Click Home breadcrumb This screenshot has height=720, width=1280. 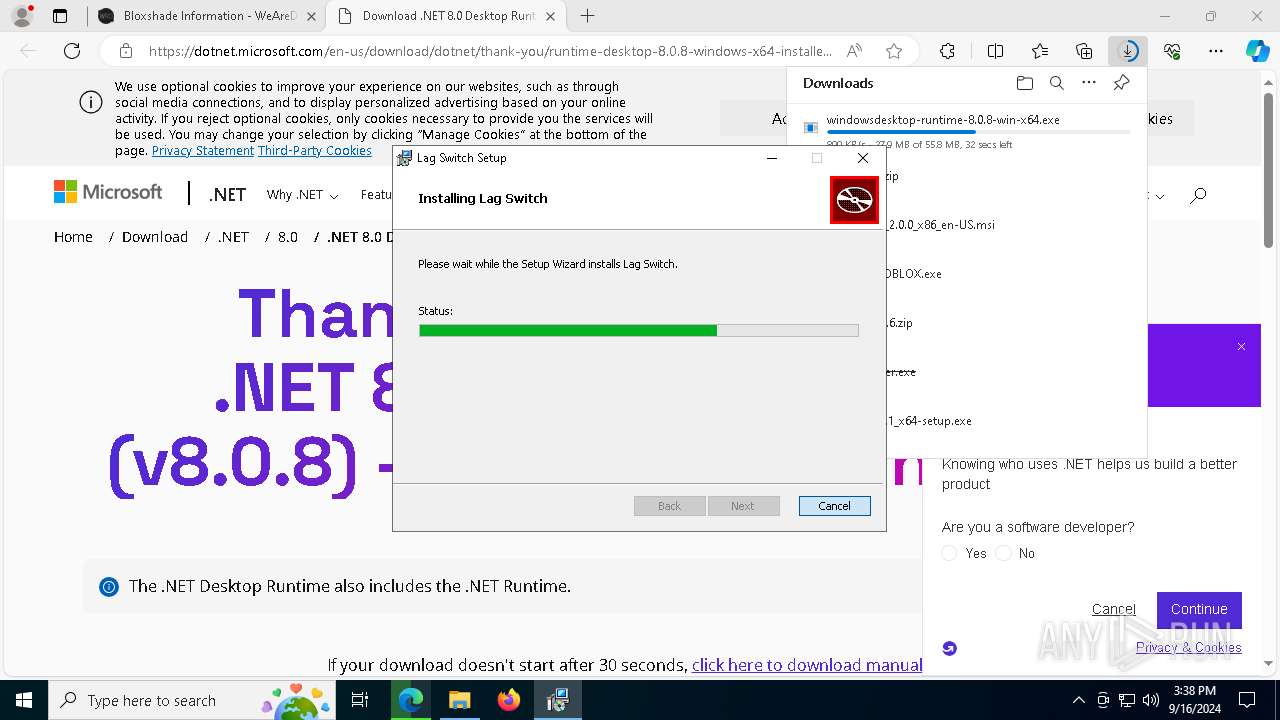pos(73,237)
